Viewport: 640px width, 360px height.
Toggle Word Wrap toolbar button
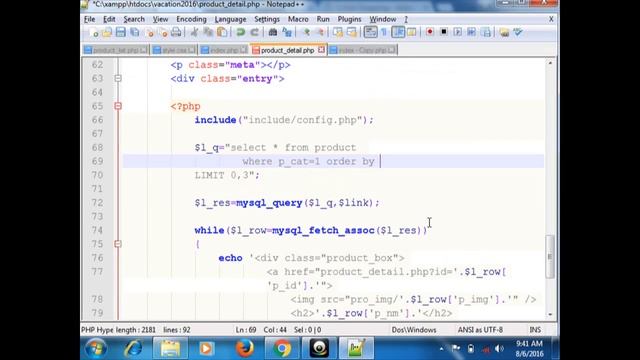coord(371,32)
